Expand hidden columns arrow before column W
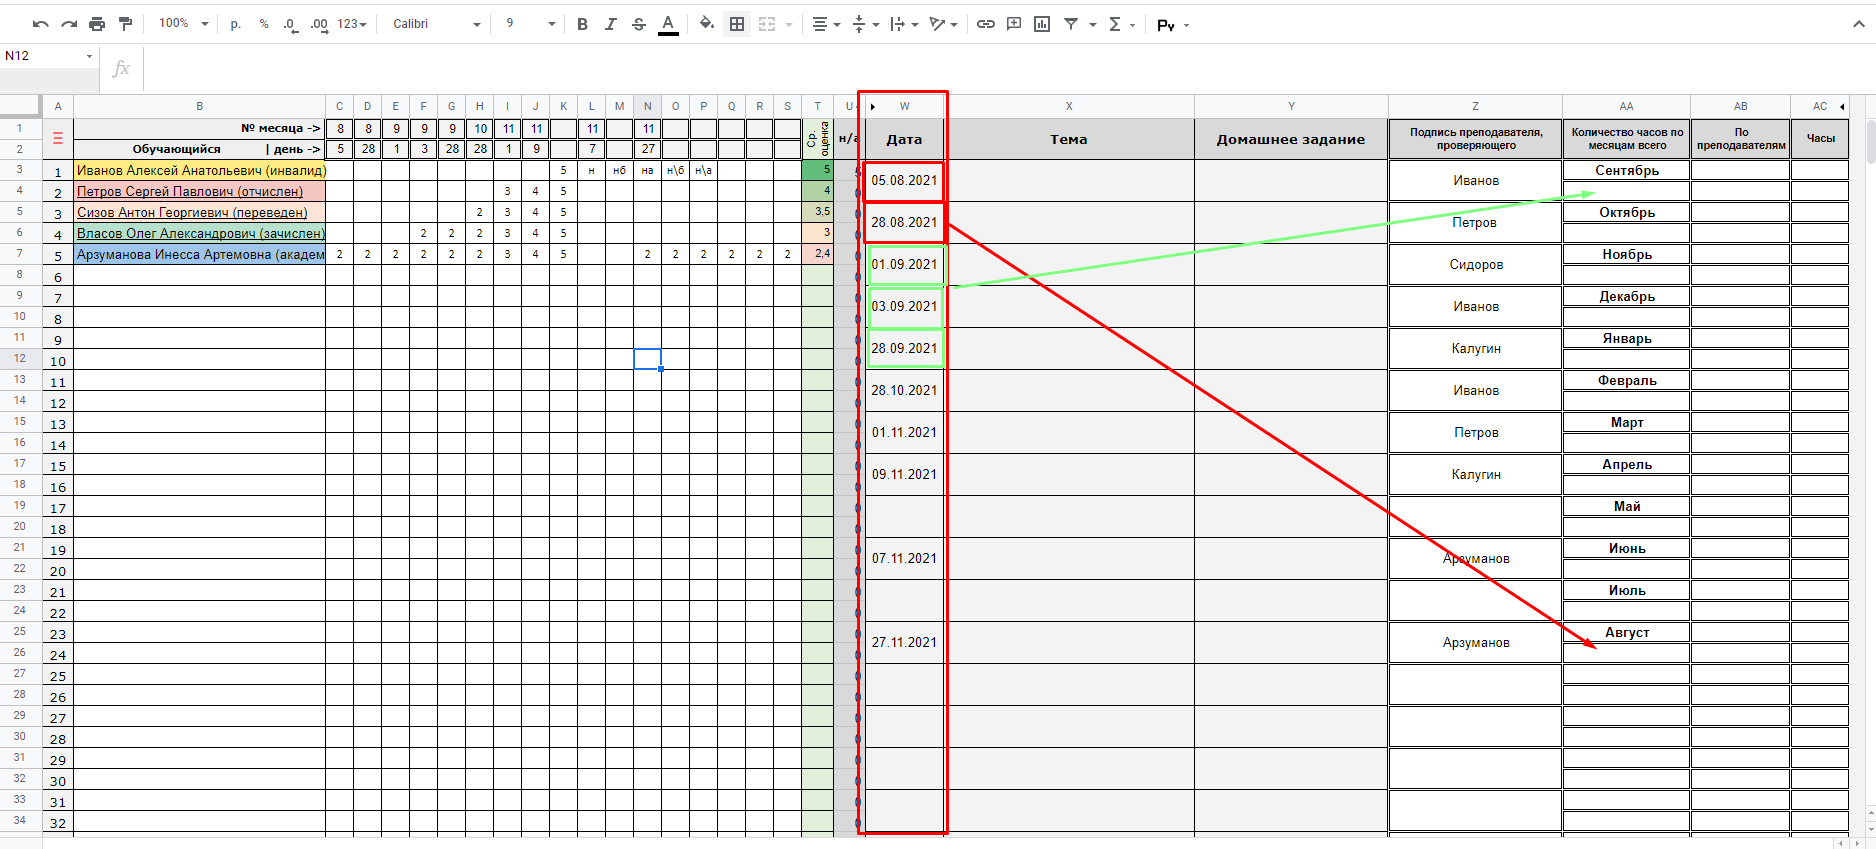Viewport: 1876px width, 849px height. tap(873, 106)
